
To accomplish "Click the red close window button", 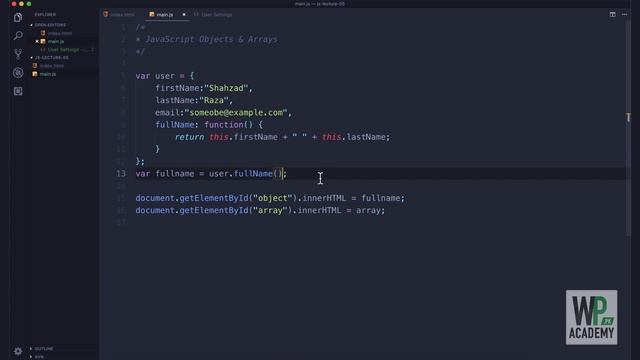I will pyautogui.click(x=14, y=4).
